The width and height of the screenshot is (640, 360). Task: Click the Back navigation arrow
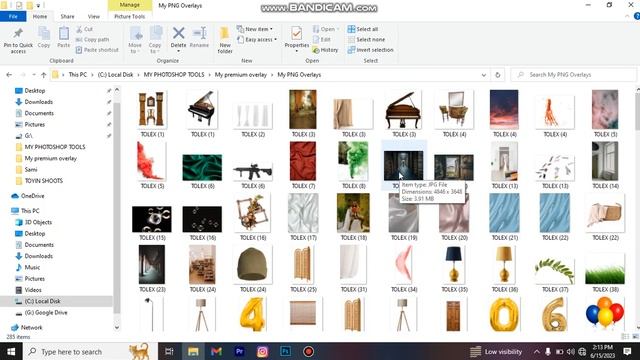pyautogui.click(x=9, y=75)
